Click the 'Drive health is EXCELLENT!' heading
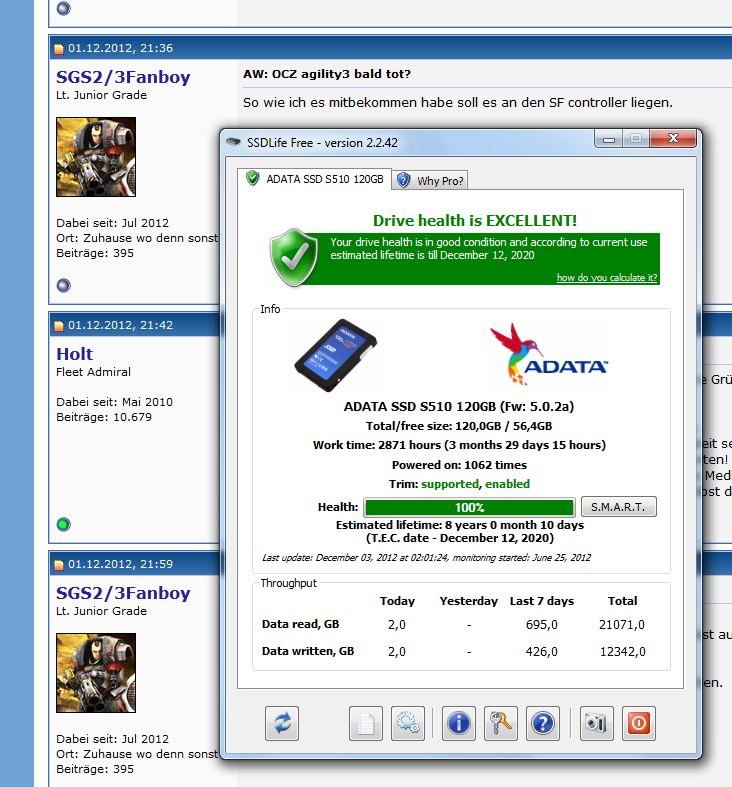Viewport: 732px width, 787px height. [x=475, y=220]
